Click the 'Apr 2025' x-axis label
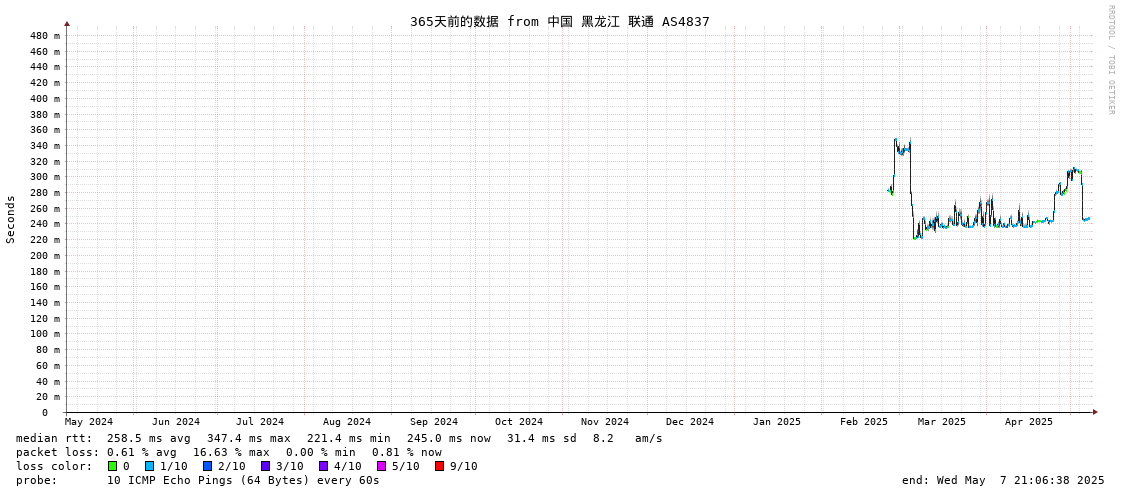1121x494 pixels. (1029, 422)
